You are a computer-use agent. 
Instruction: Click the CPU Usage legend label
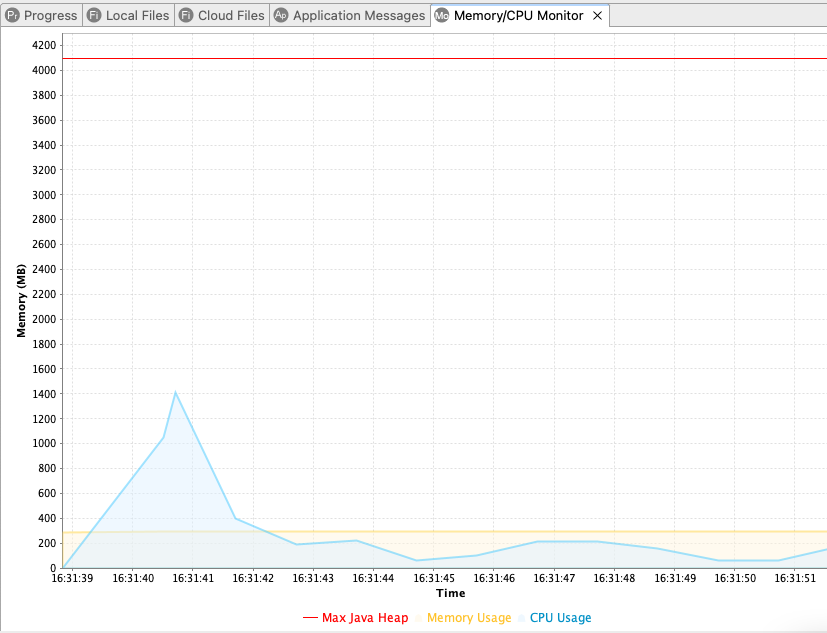coord(560,618)
